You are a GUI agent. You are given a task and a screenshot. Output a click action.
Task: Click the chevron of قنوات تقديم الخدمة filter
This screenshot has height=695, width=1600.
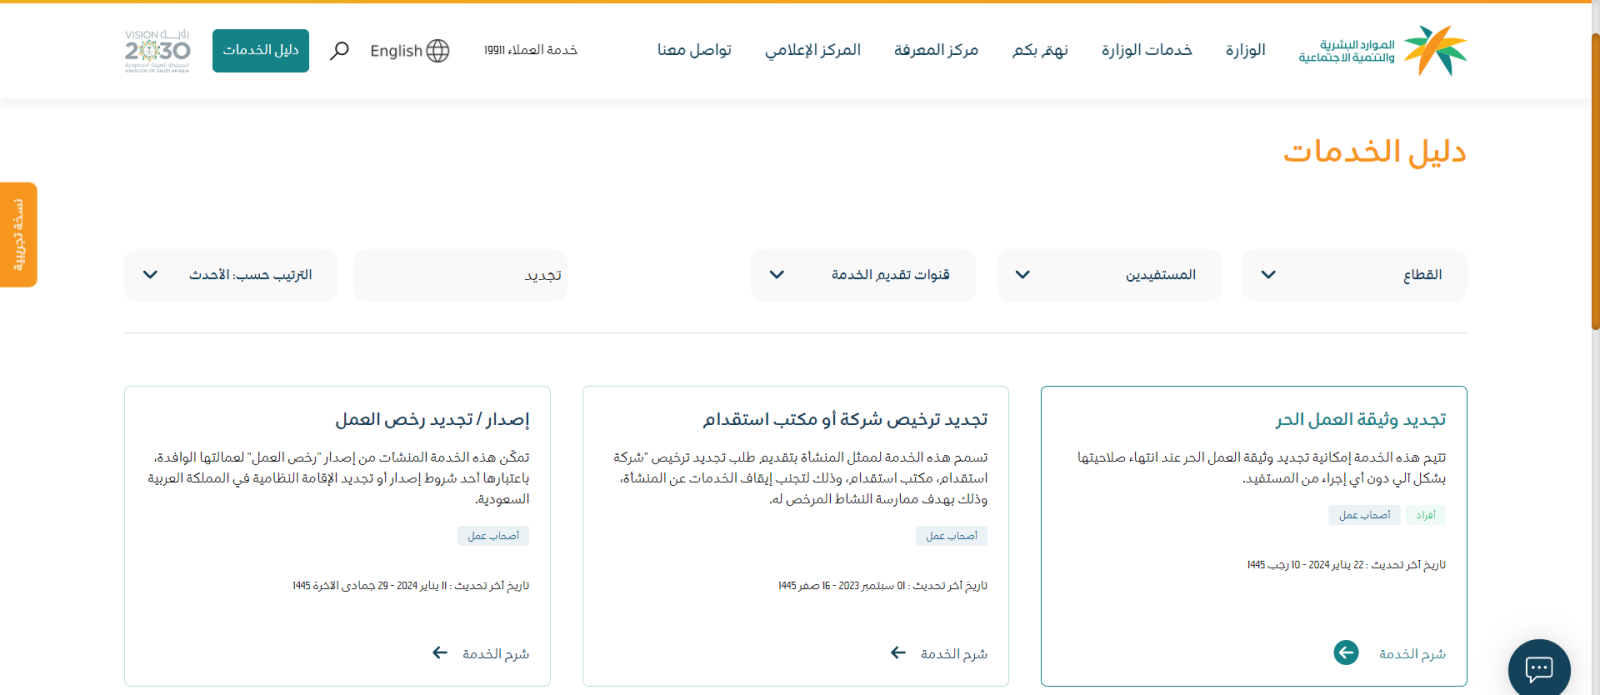[777, 275]
